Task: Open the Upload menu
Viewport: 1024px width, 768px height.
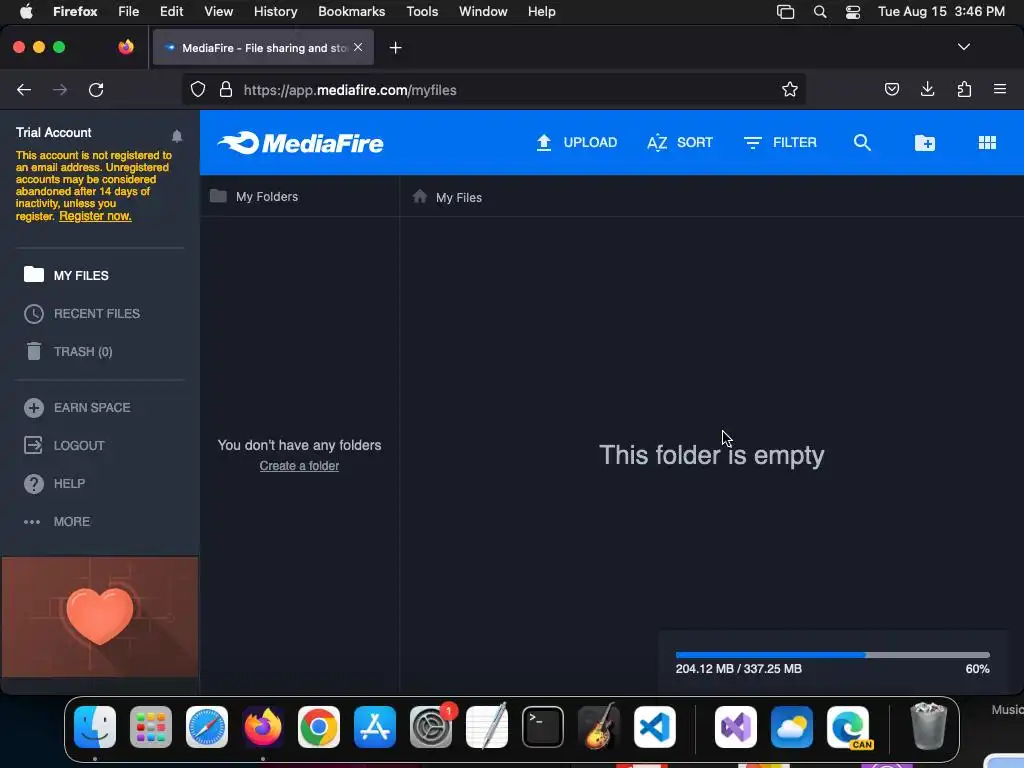Action: [x=576, y=142]
